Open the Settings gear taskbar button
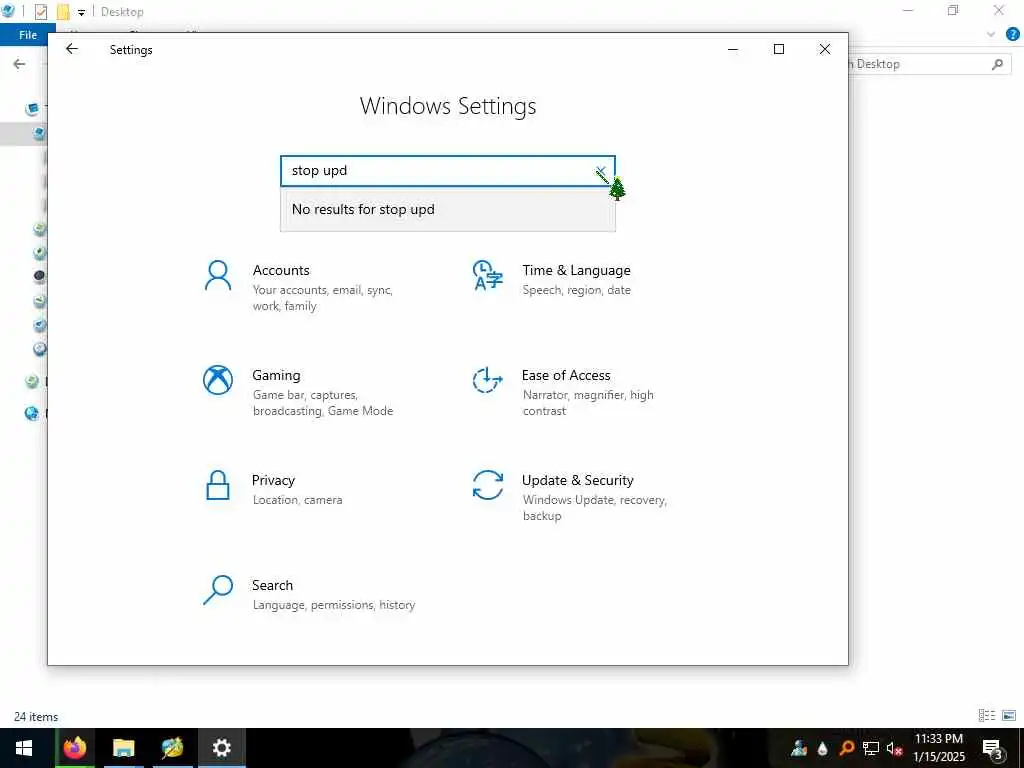Screen dimensions: 1024x768 tap(222, 748)
